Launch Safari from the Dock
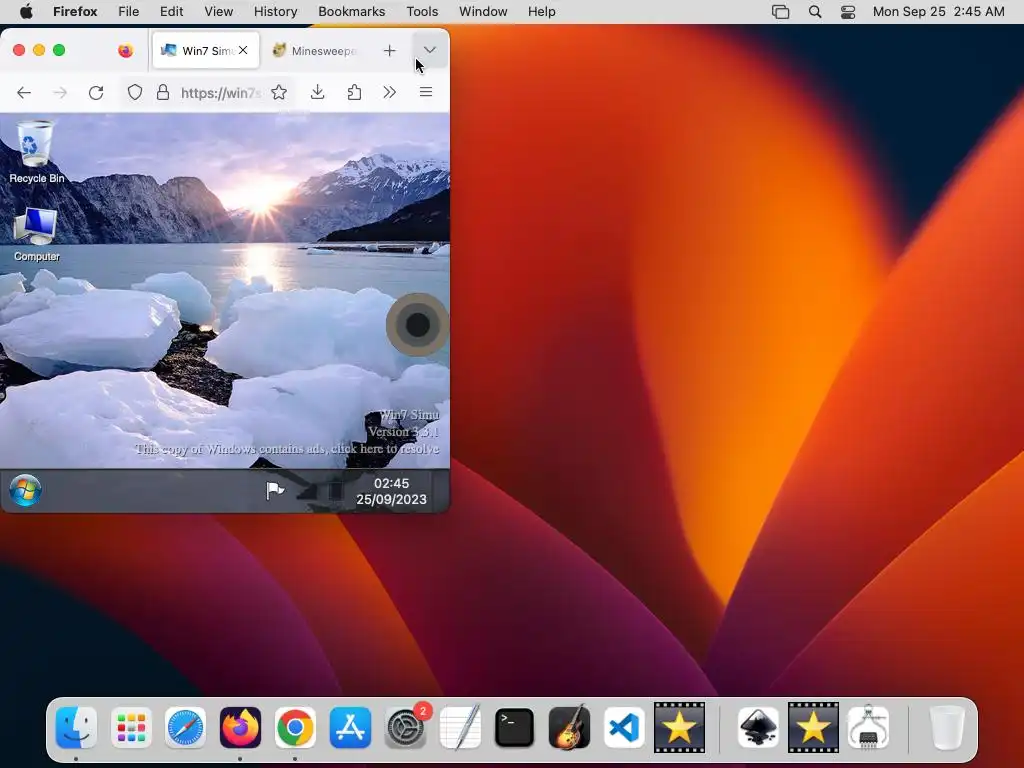1024x768 pixels. [185, 728]
